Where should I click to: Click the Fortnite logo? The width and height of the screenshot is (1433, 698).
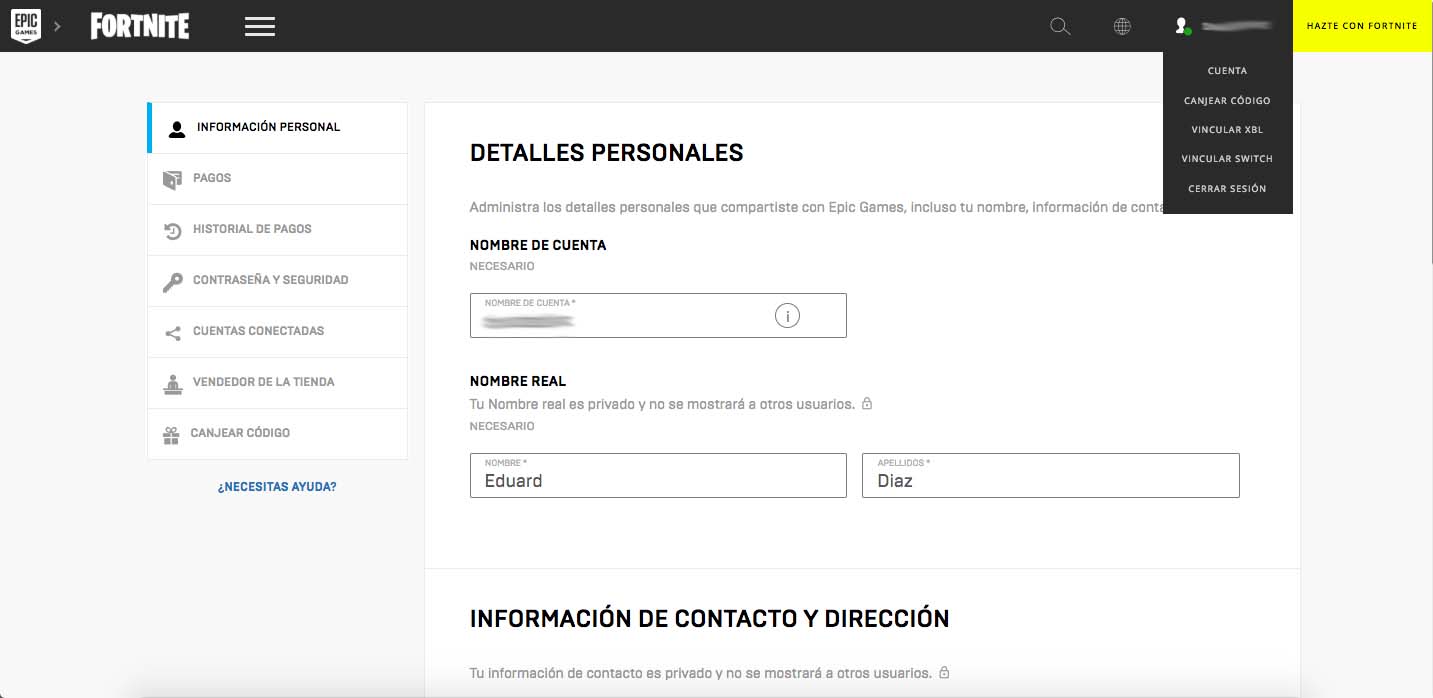[140, 26]
